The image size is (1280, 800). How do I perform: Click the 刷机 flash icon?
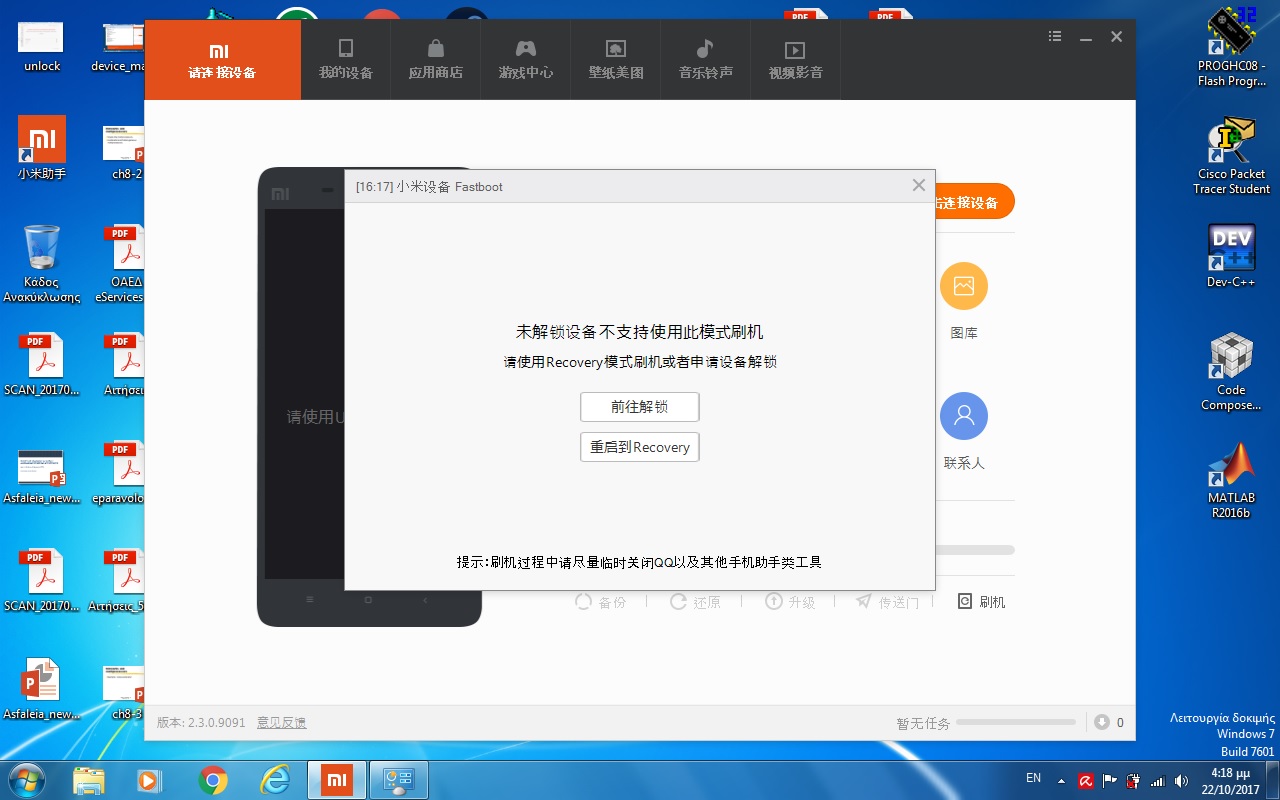click(x=981, y=601)
